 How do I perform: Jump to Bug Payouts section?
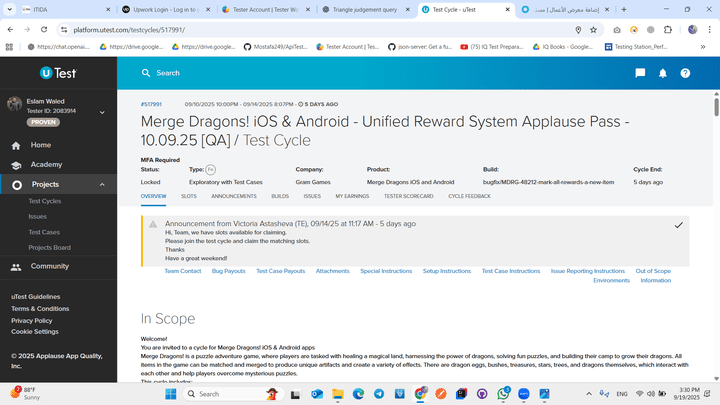[x=228, y=271]
